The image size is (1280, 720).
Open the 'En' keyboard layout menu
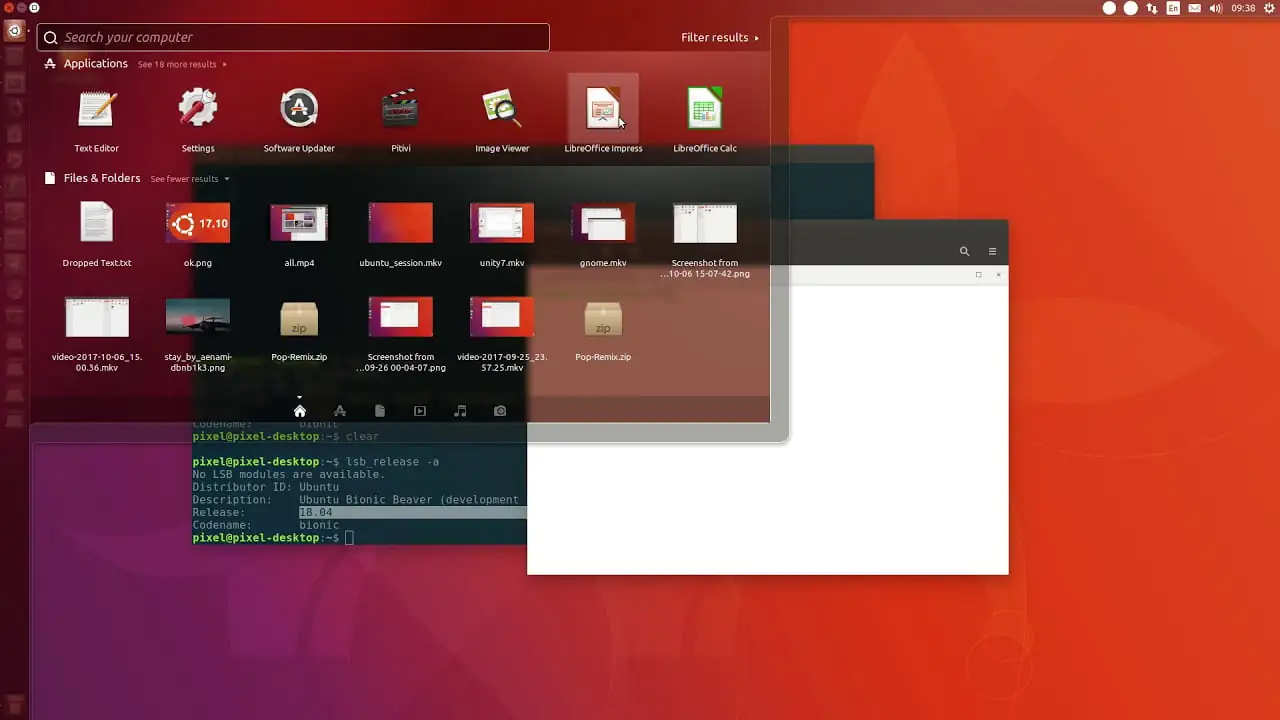click(x=1174, y=8)
